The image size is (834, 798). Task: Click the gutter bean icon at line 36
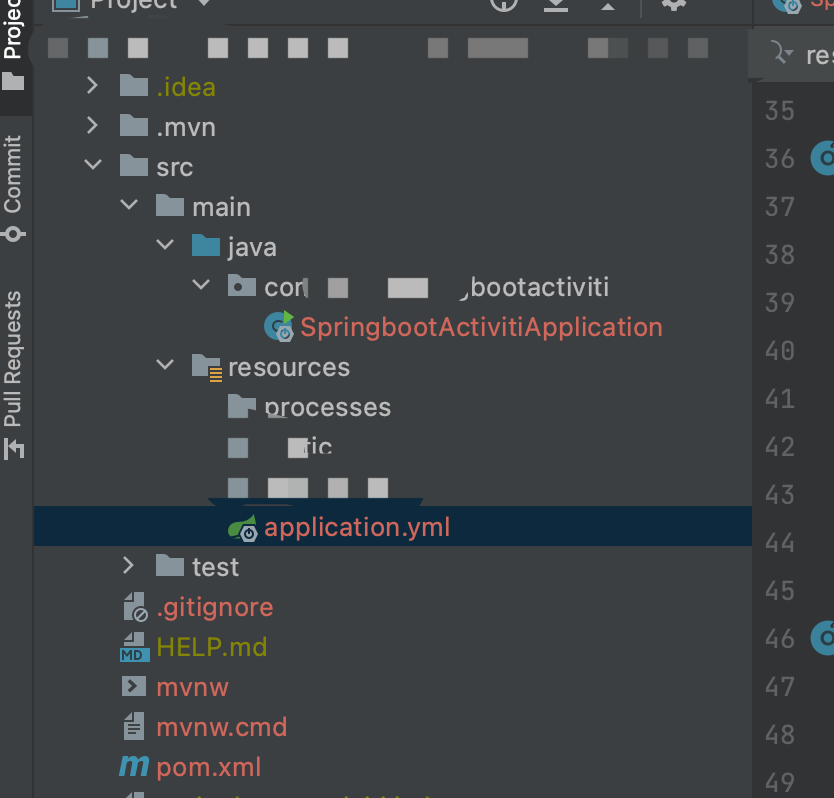click(x=823, y=158)
